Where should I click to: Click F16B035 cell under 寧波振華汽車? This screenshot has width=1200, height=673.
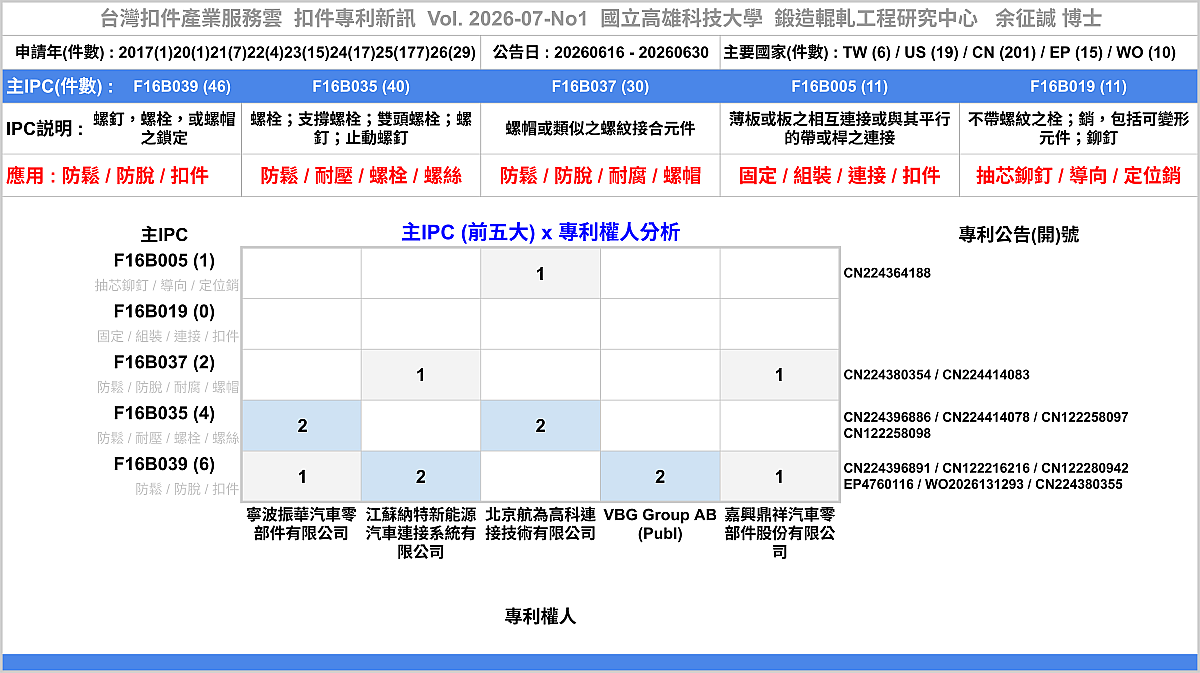pyautogui.click(x=302, y=426)
